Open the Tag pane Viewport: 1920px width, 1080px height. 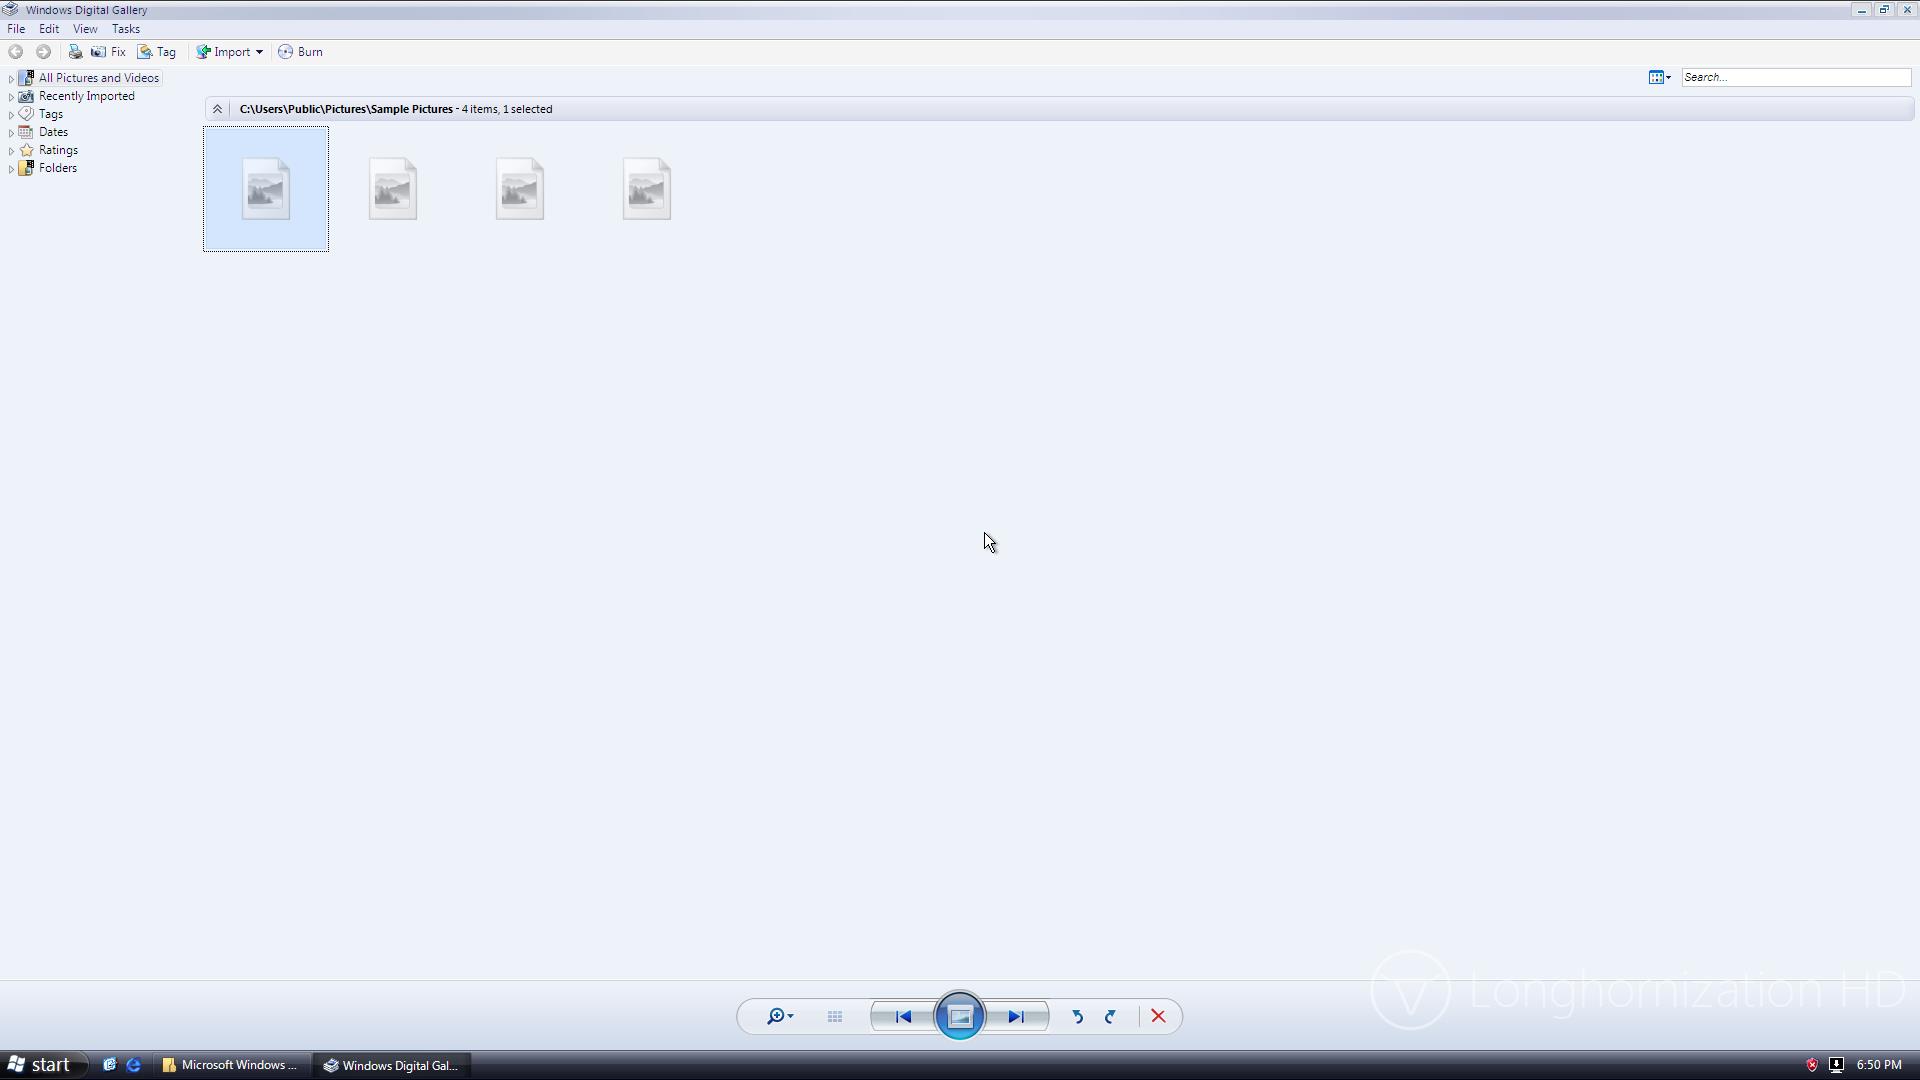click(x=157, y=52)
